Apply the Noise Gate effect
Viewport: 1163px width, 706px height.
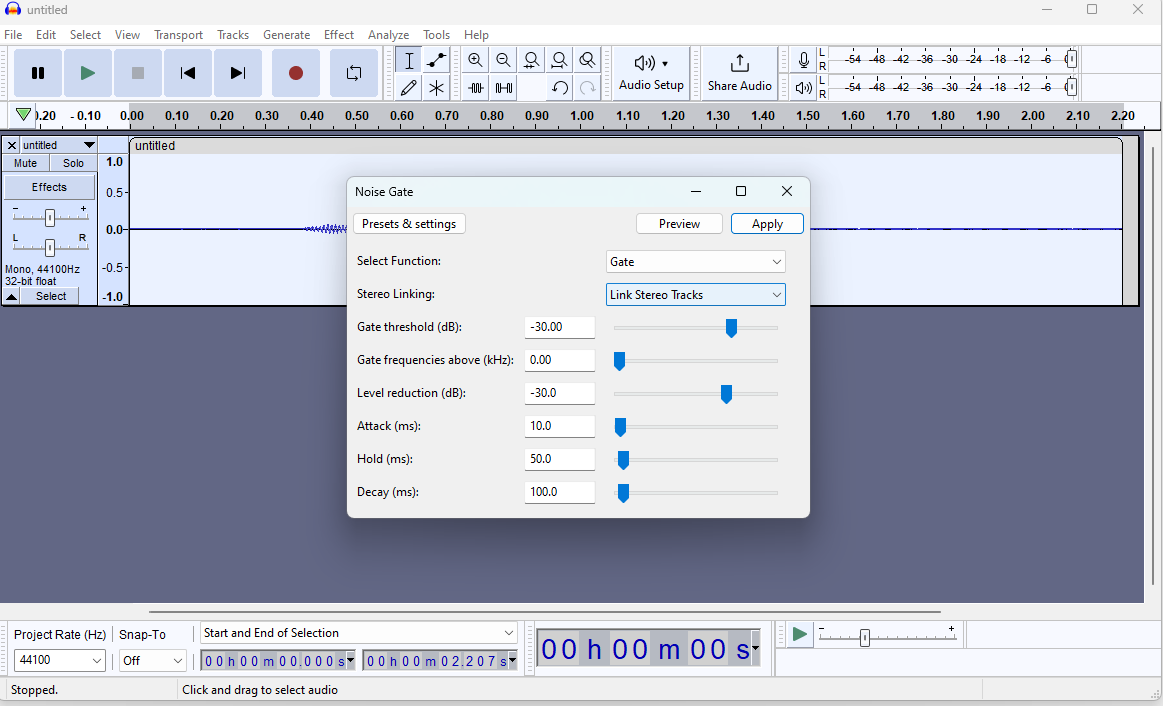[767, 223]
